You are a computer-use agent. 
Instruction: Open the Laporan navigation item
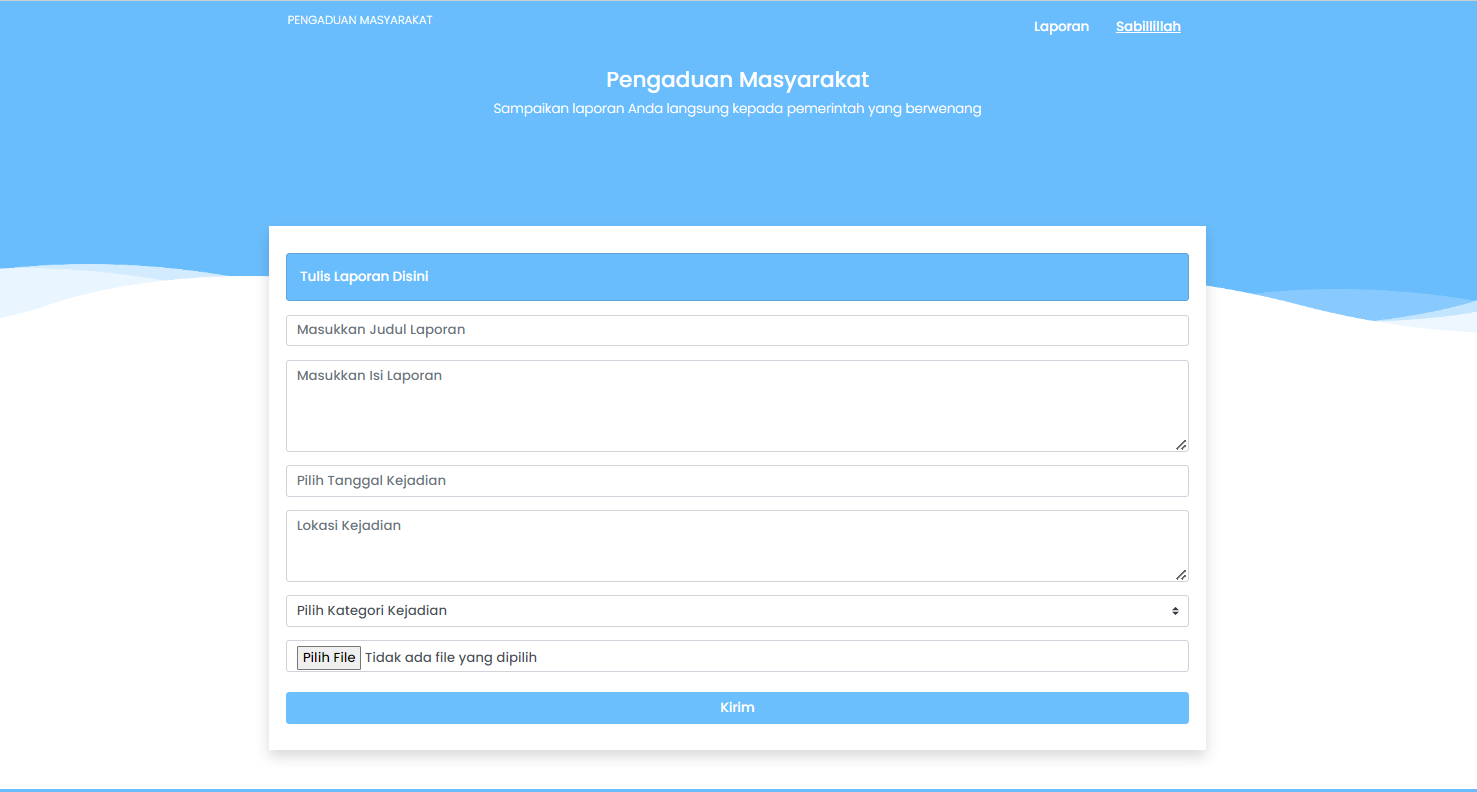point(1061,27)
